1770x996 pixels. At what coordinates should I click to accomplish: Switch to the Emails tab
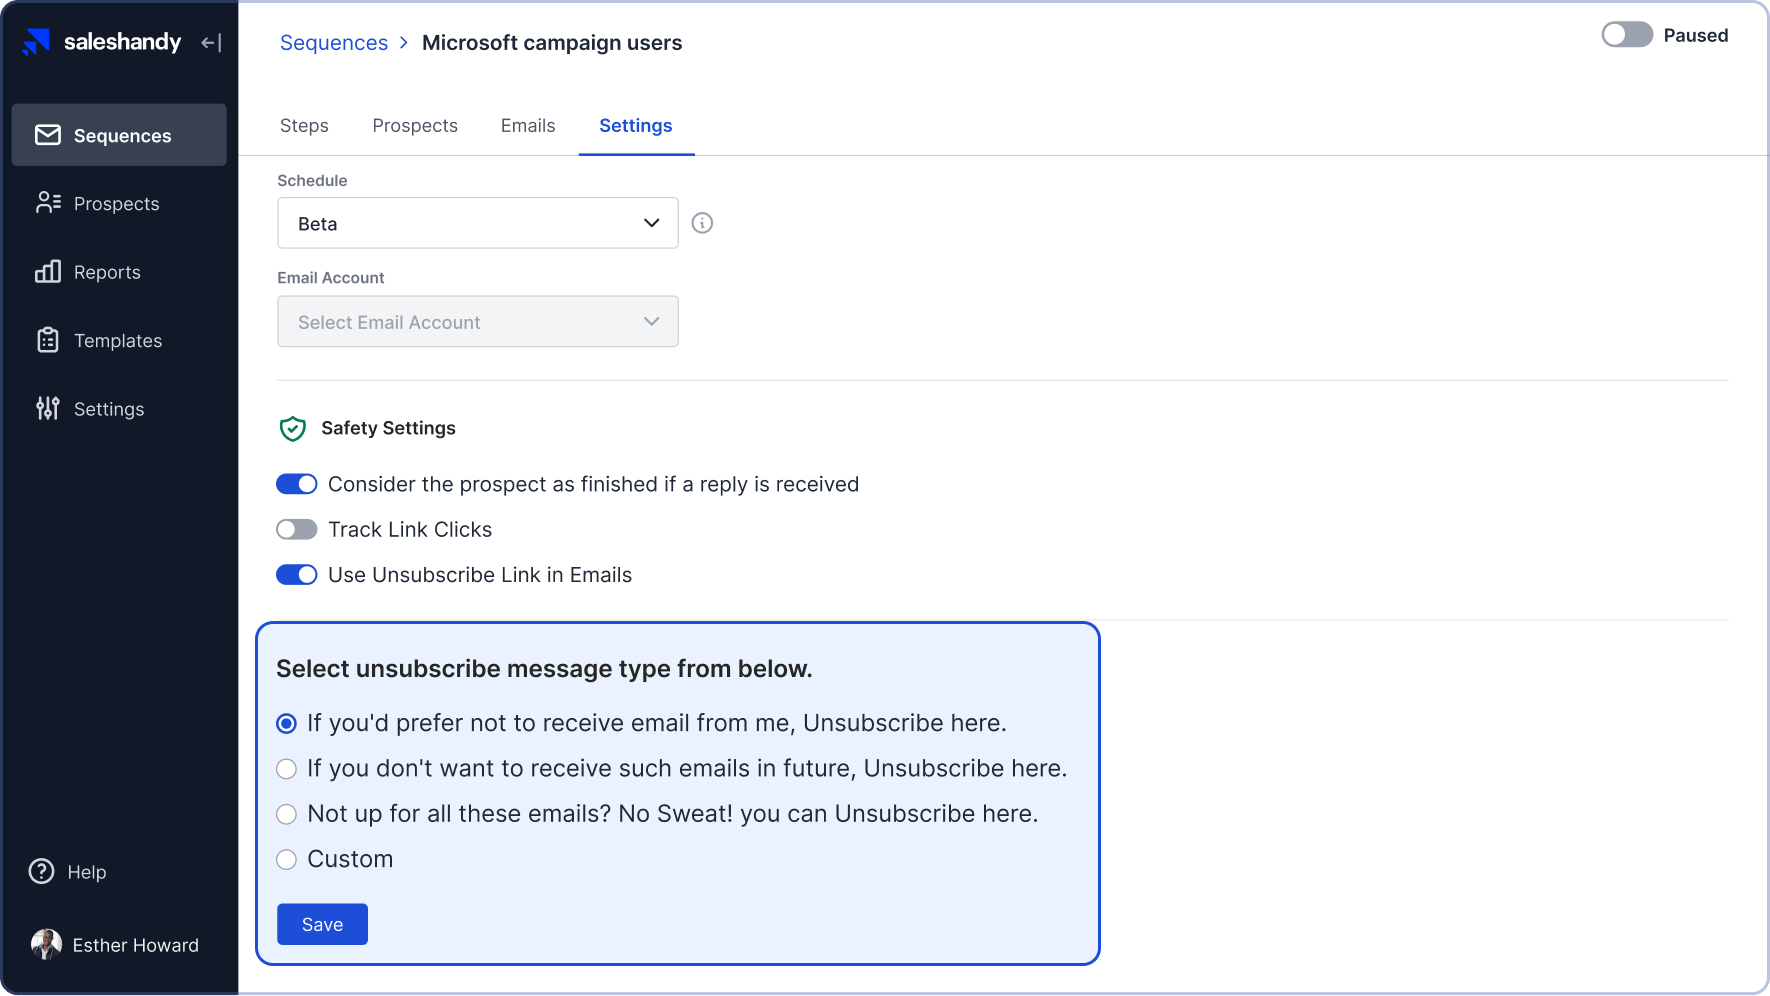pyautogui.click(x=527, y=125)
